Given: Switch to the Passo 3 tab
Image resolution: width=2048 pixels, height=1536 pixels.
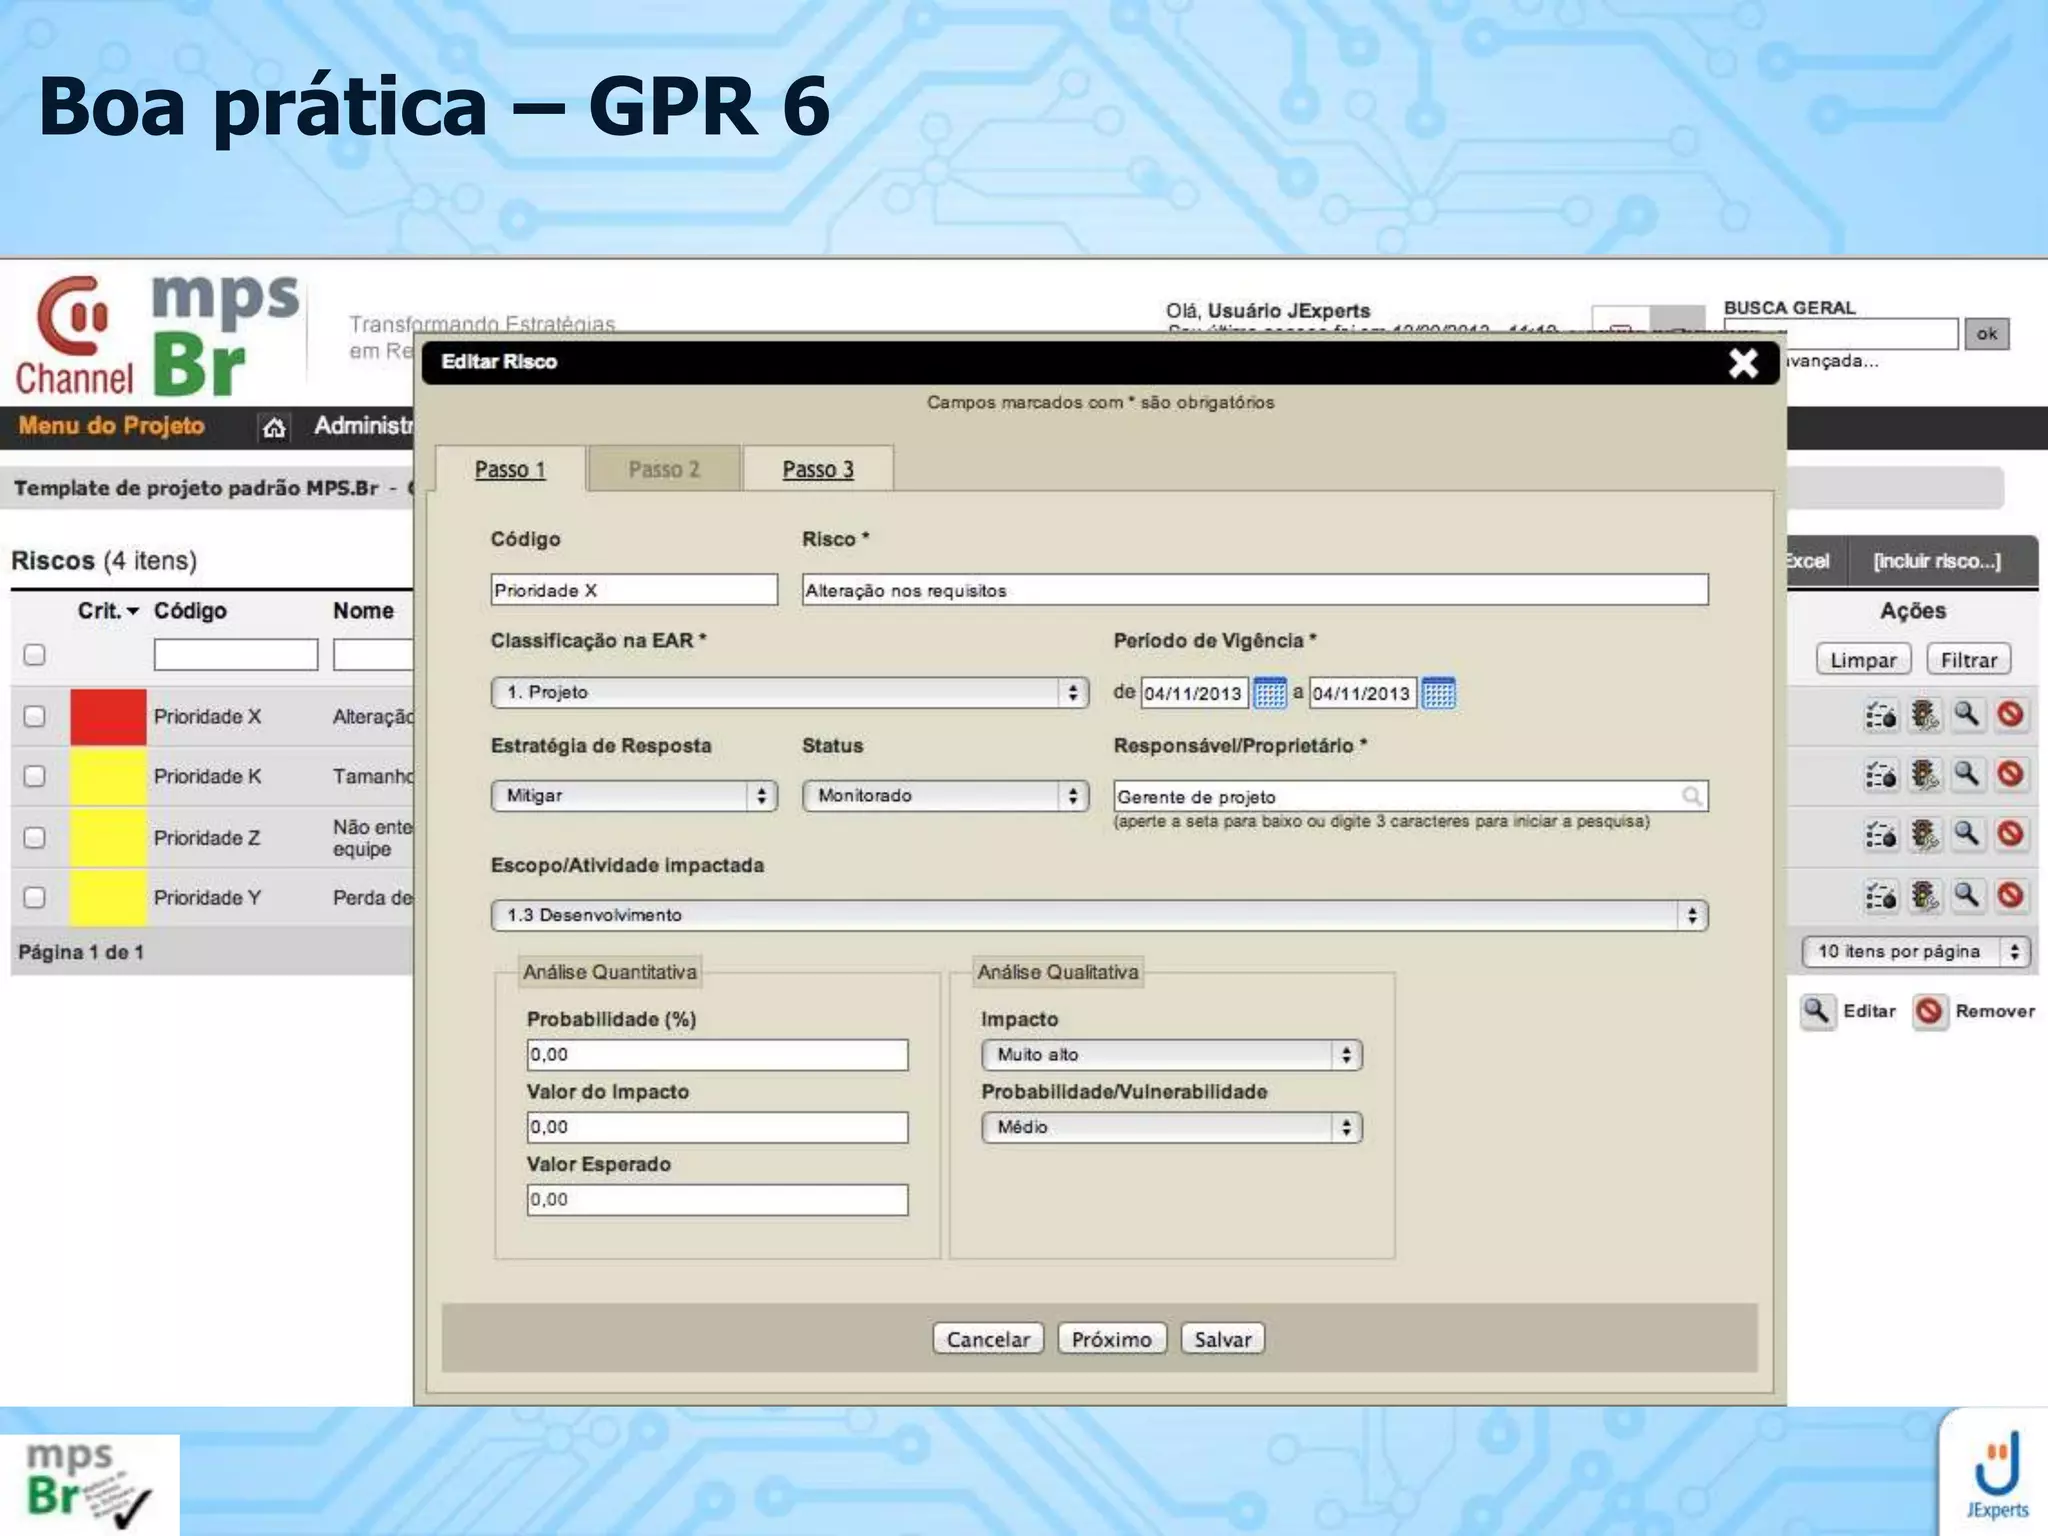Looking at the screenshot, I should point(818,469).
